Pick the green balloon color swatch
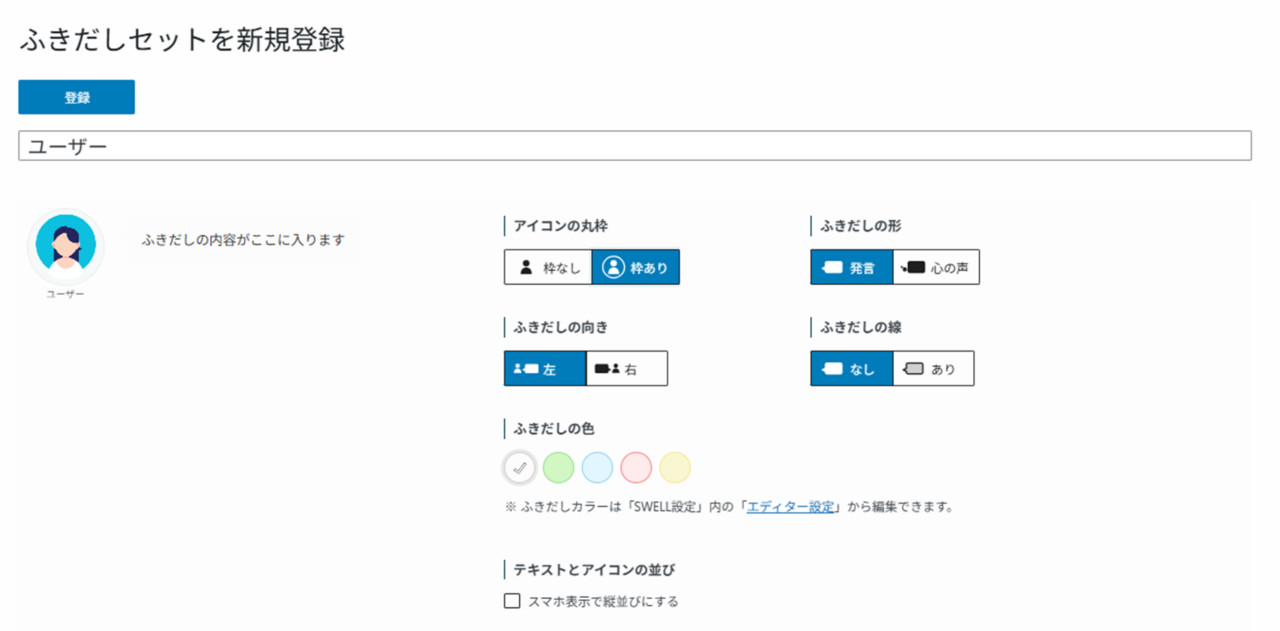Image resolution: width=1280 pixels, height=631 pixels. coord(558,467)
